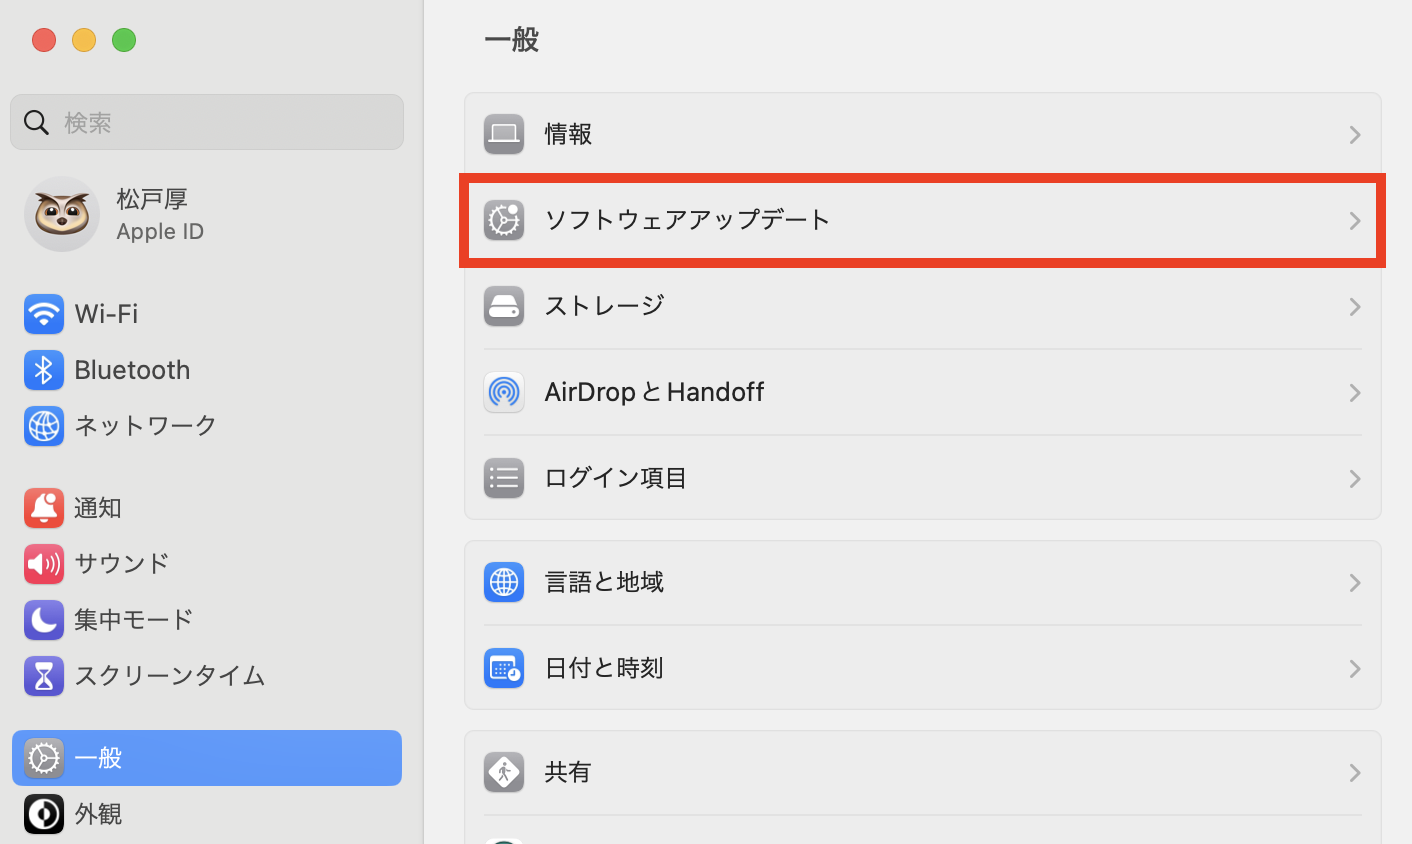Open the Wi-Fi settings icon
The image size is (1412, 844).
(x=44, y=313)
